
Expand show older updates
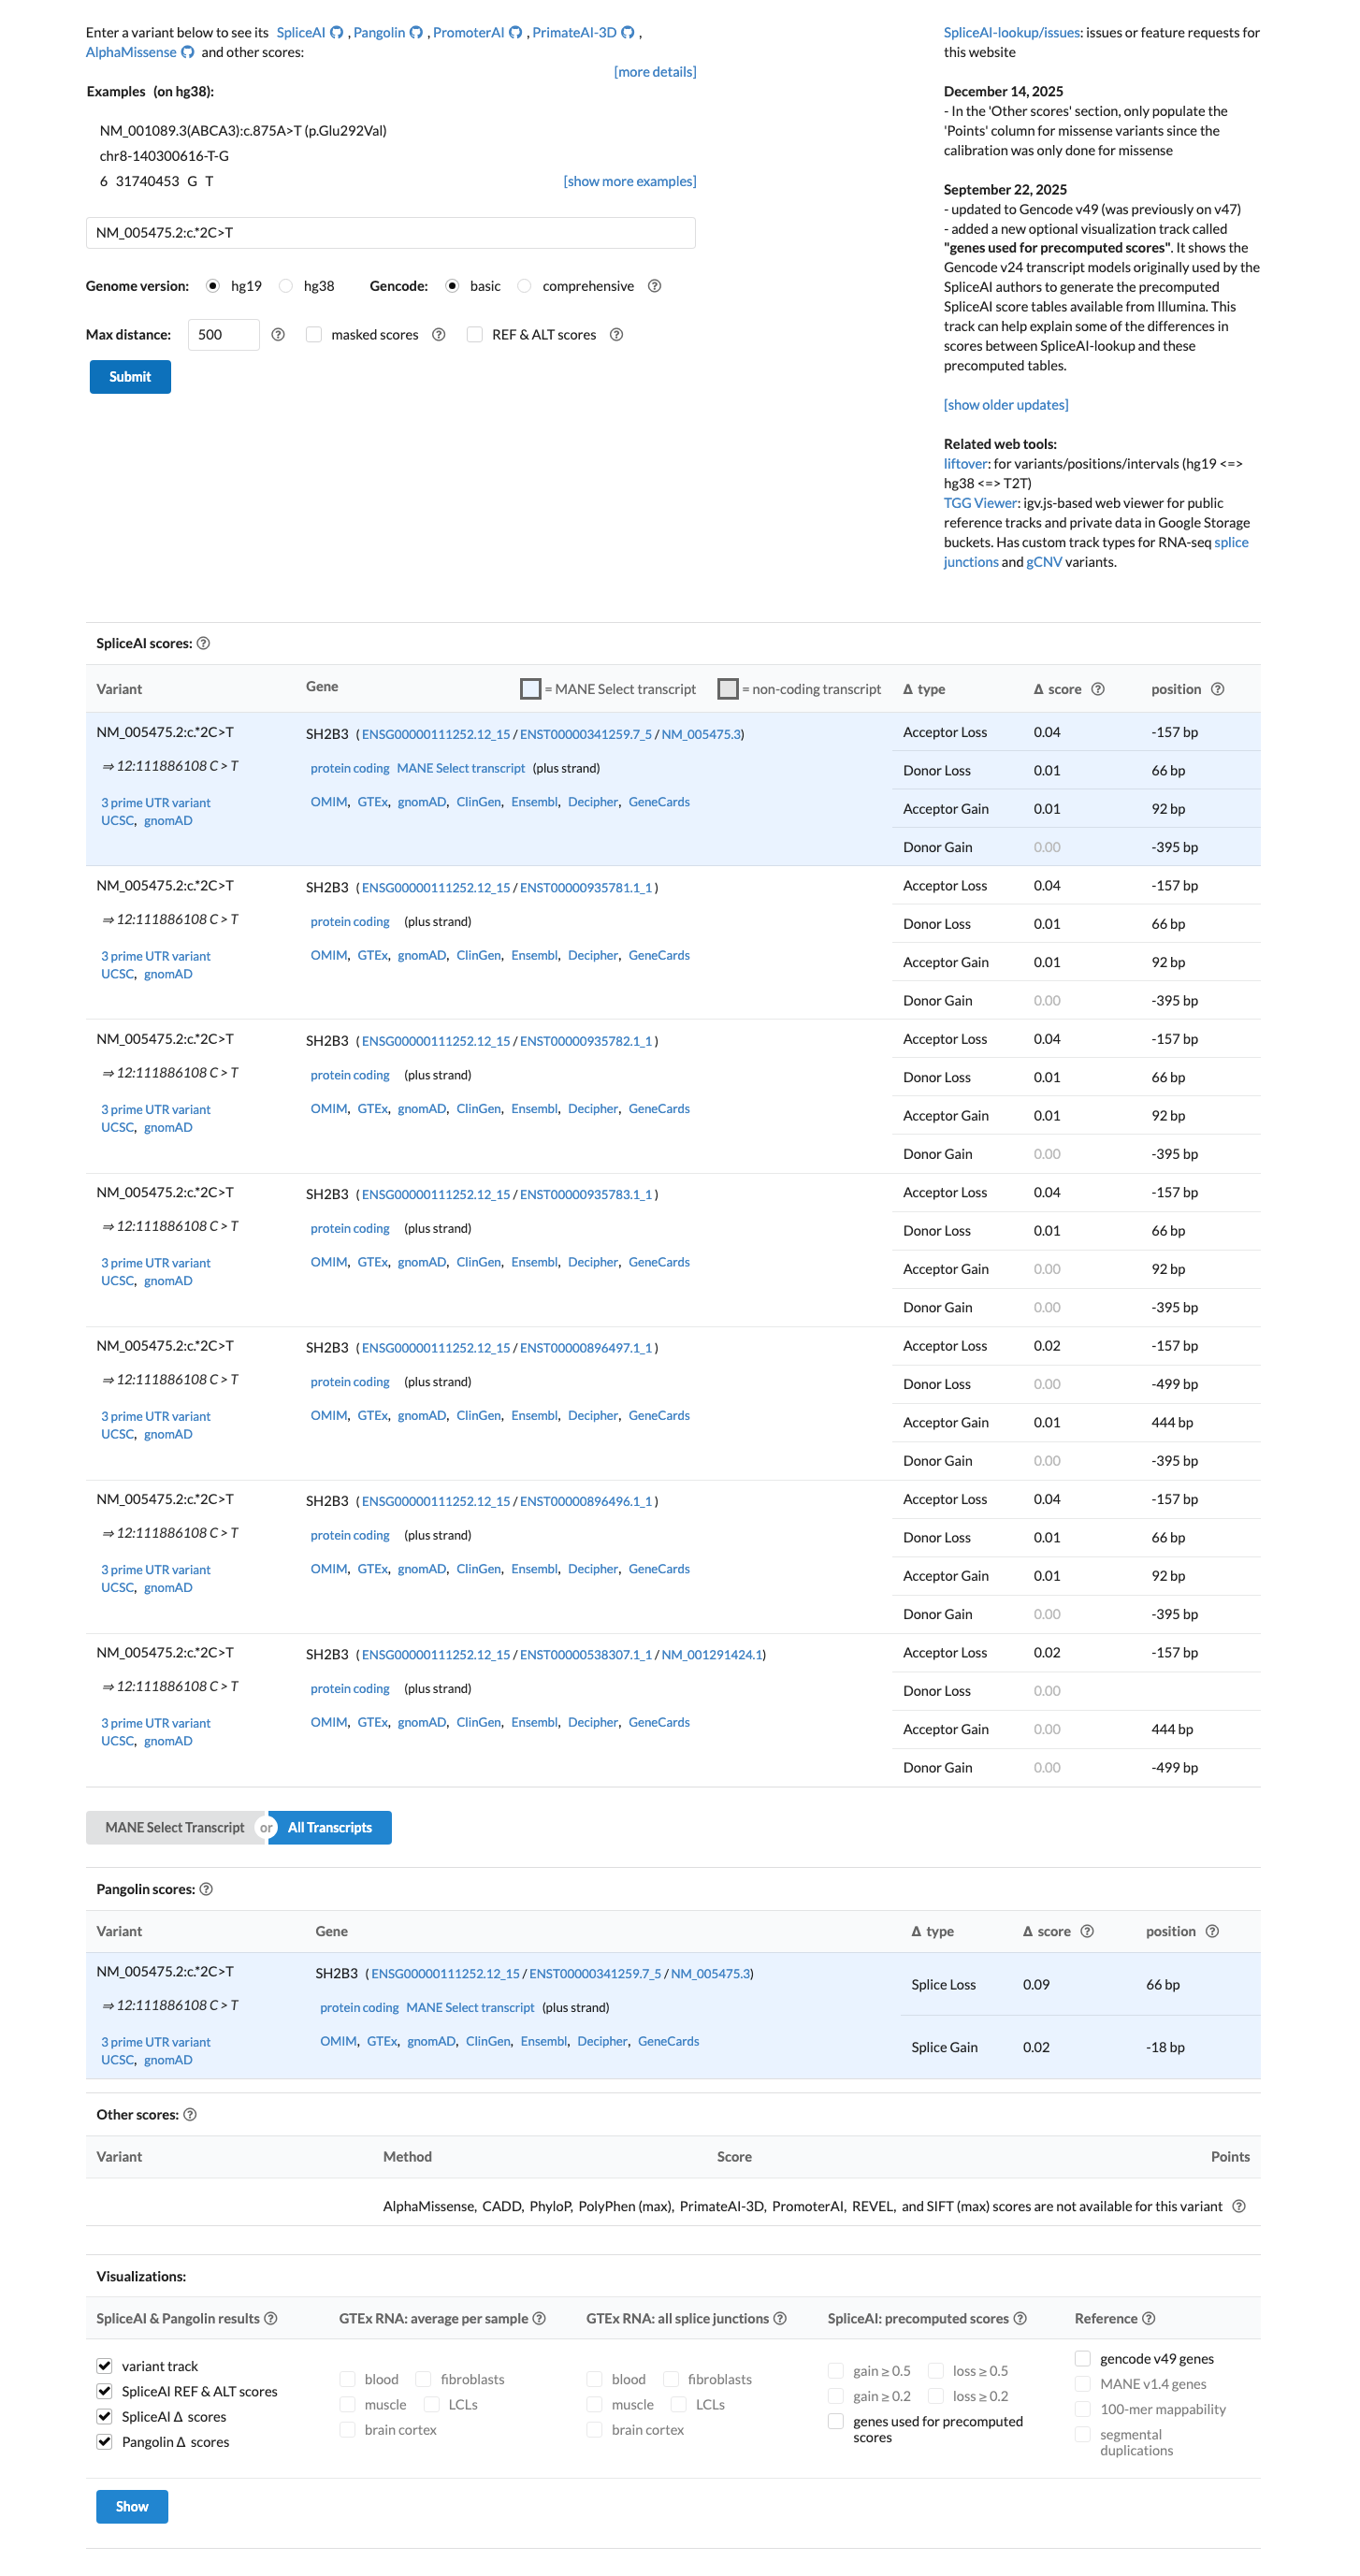[x=1006, y=405]
